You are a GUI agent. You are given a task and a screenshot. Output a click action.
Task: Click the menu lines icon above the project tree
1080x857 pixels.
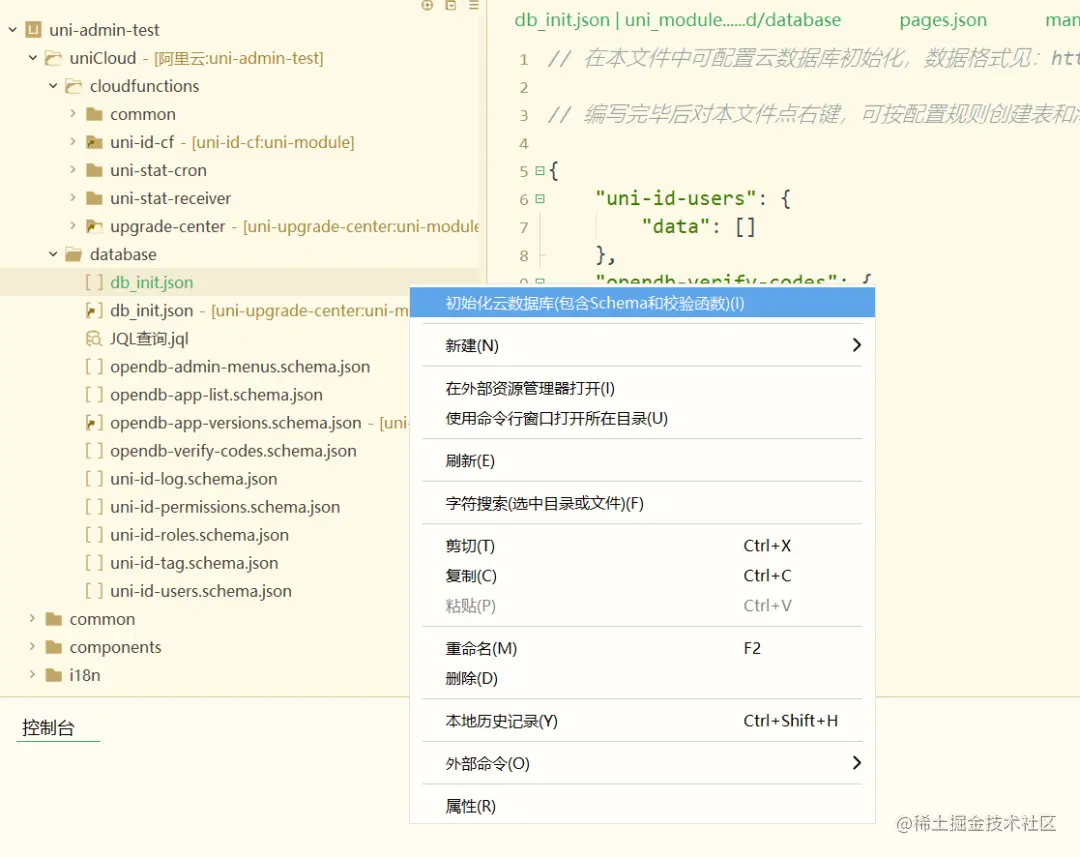coord(474,5)
